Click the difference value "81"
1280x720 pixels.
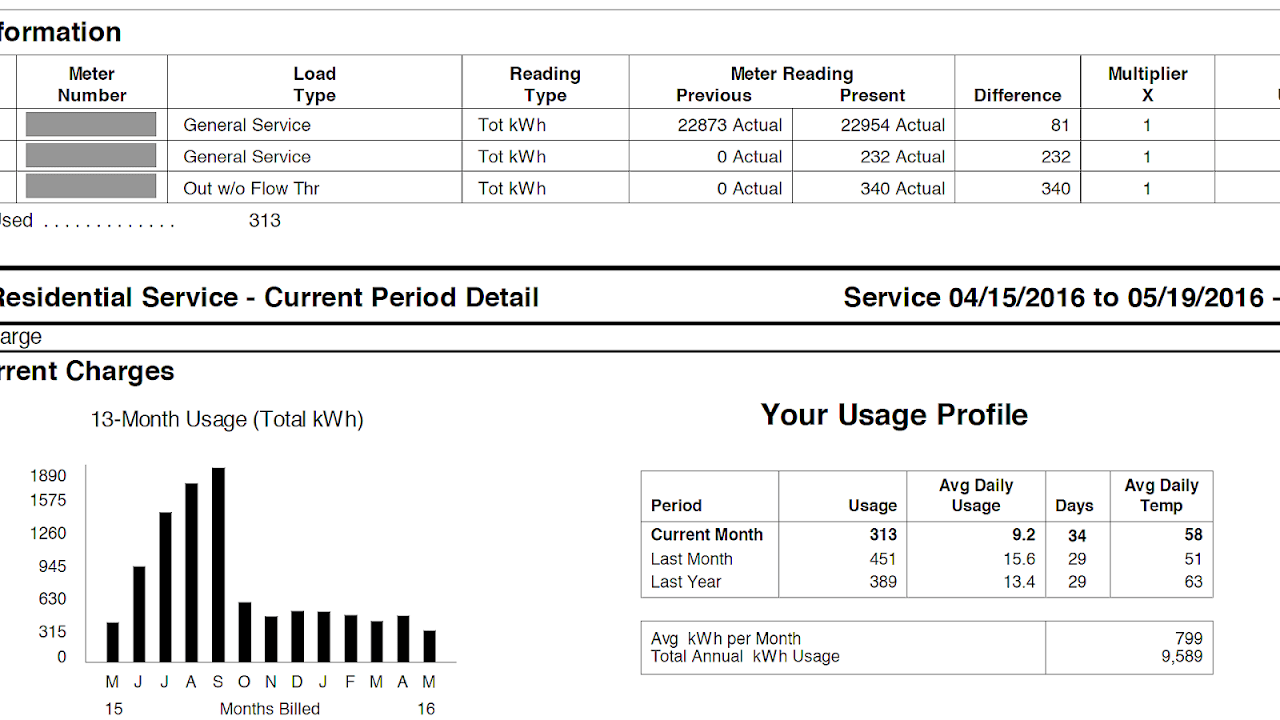(1060, 125)
